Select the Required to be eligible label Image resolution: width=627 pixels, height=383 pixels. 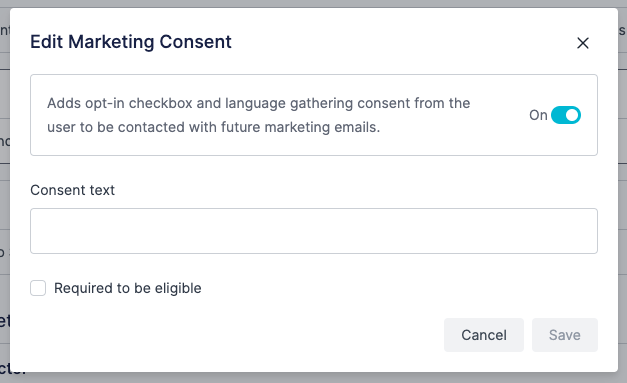click(x=128, y=288)
